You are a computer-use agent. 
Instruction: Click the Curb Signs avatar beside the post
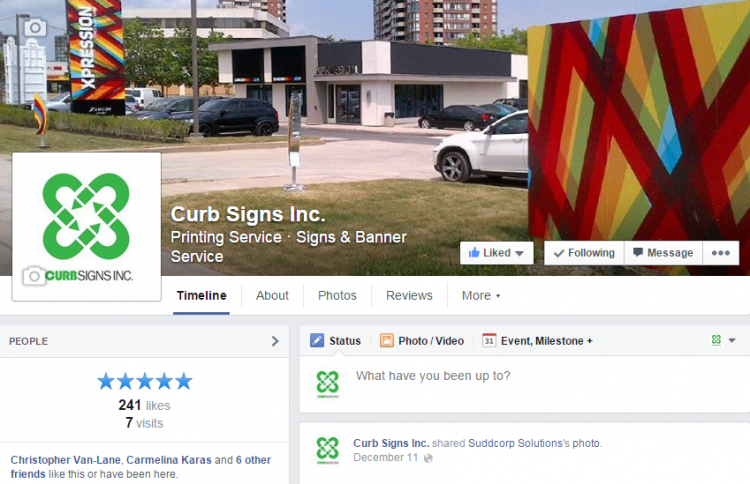pyautogui.click(x=328, y=450)
